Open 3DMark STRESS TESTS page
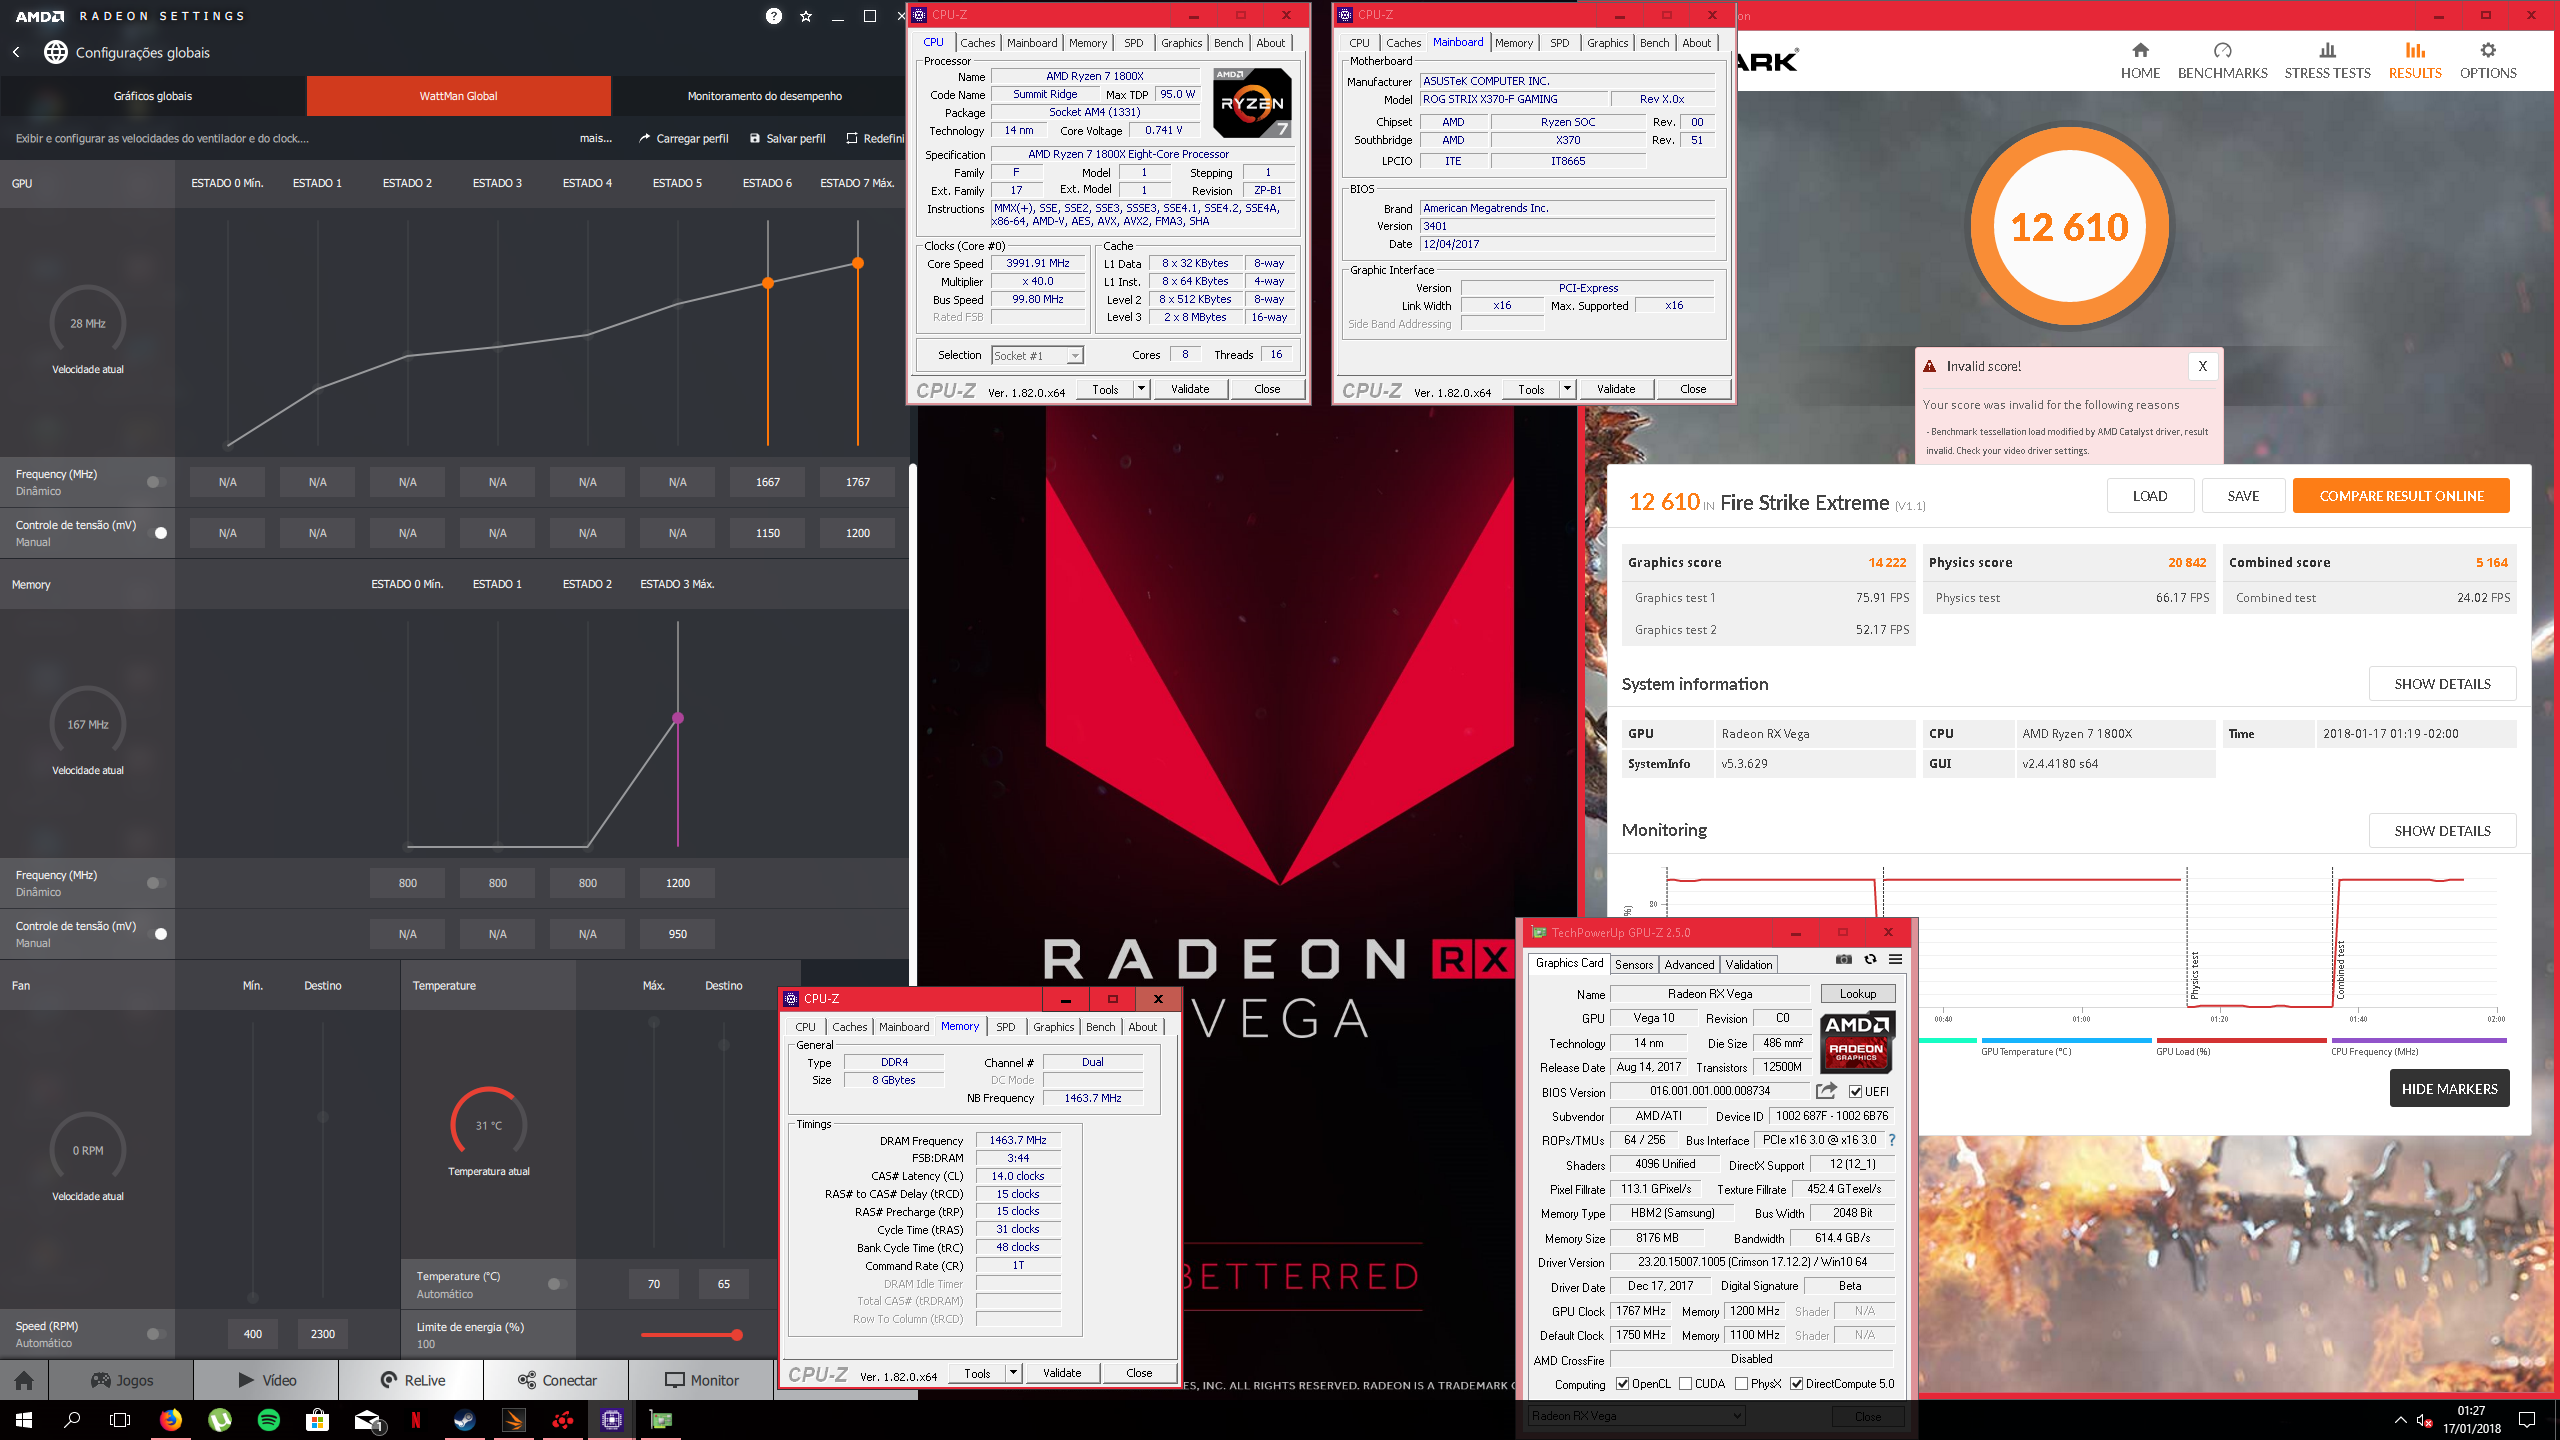The width and height of the screenshot is (2560, 1440). [2327, 60]
